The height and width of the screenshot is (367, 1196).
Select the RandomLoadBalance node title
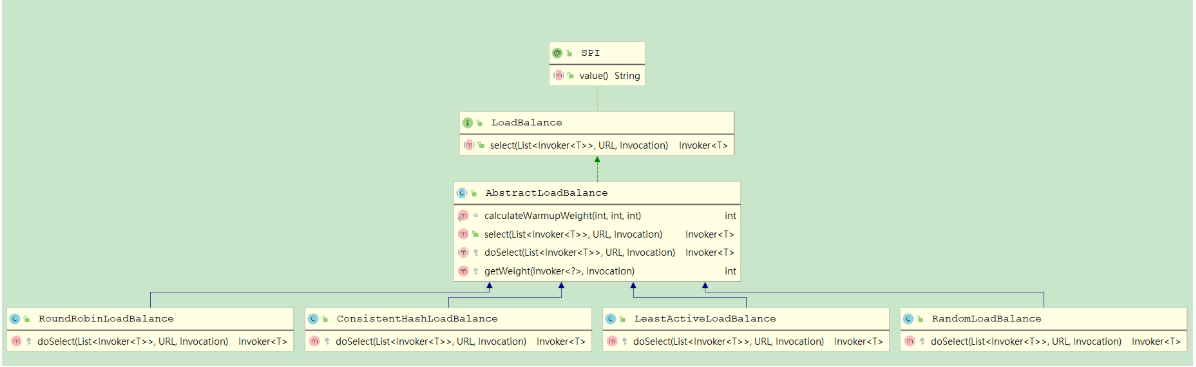coord(985,318)
